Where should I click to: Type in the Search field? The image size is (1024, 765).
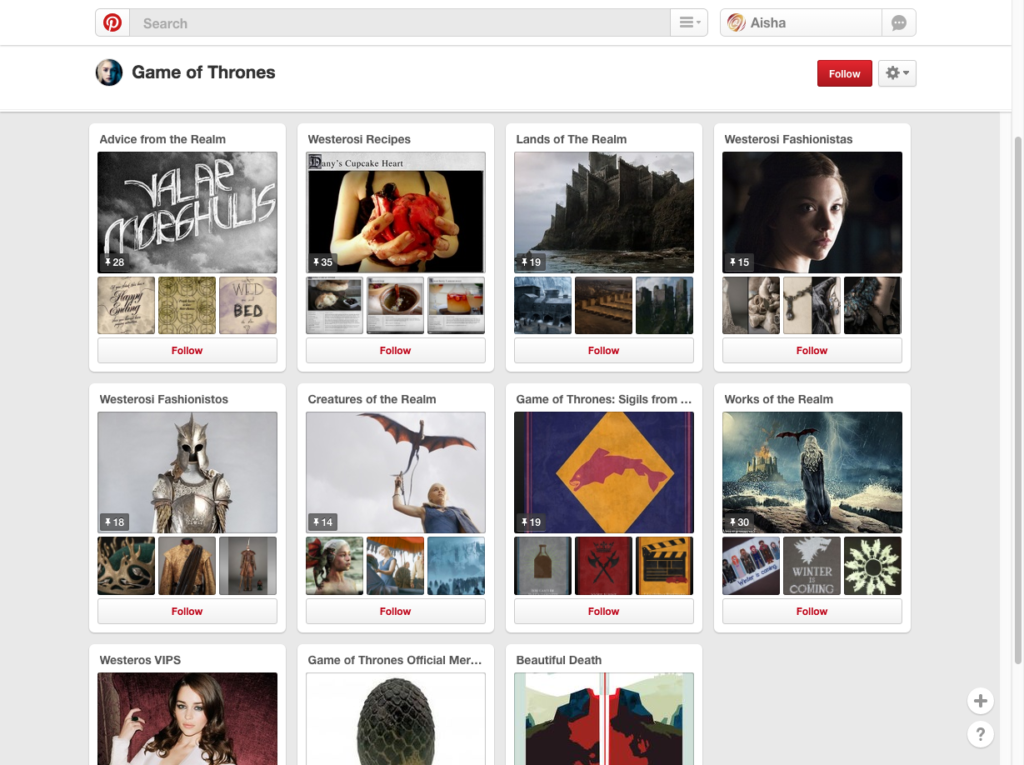(x=400, y=23)
